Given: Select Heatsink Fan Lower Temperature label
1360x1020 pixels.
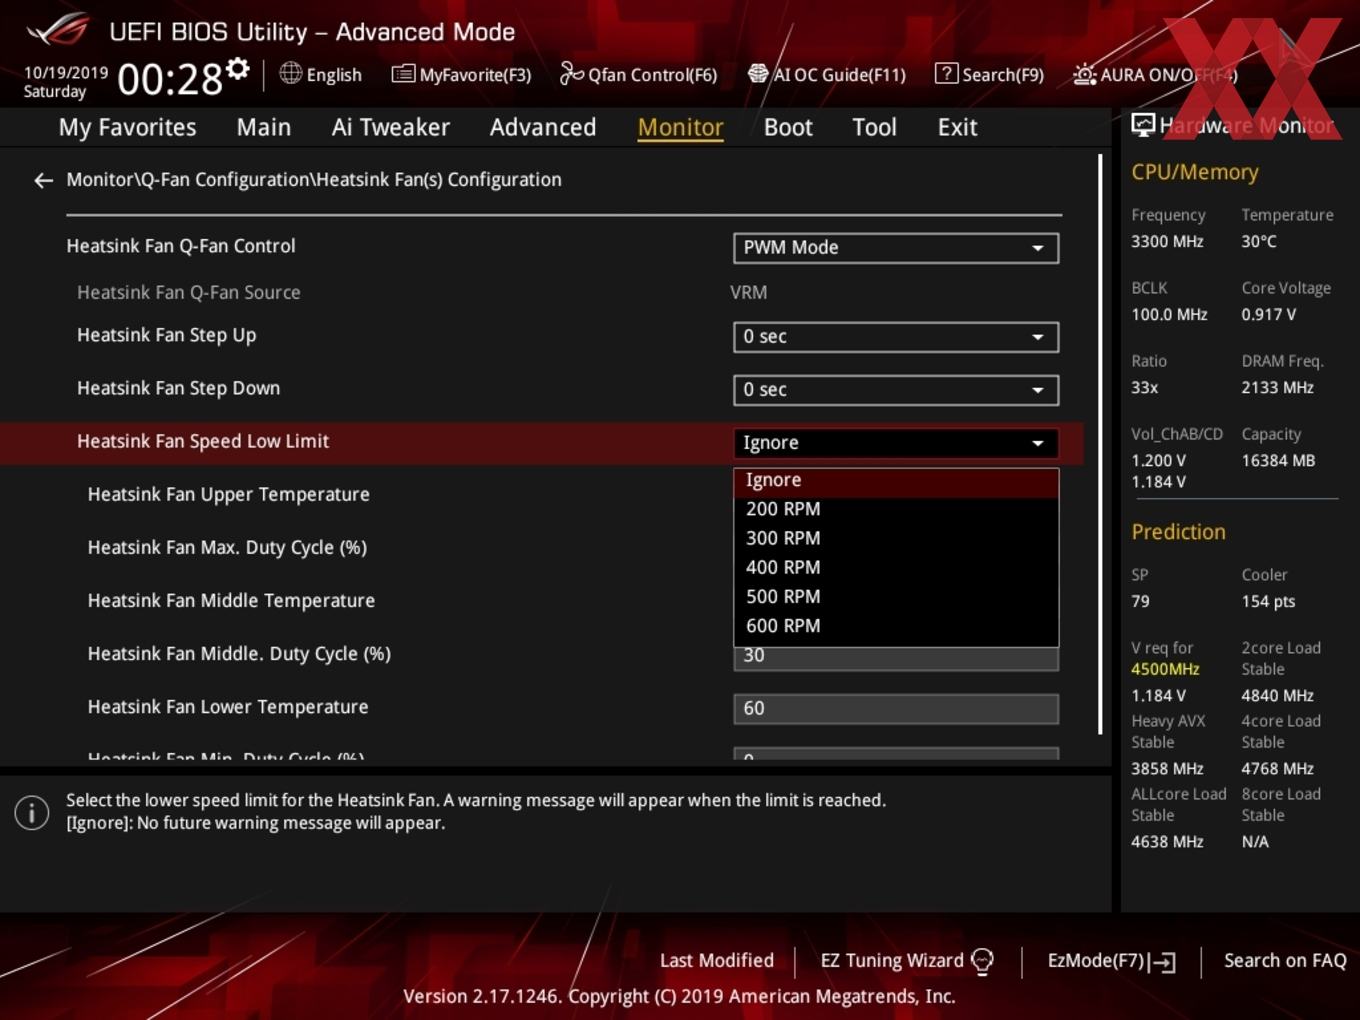Looking at the screenshot, I should (x=228, y=707).
